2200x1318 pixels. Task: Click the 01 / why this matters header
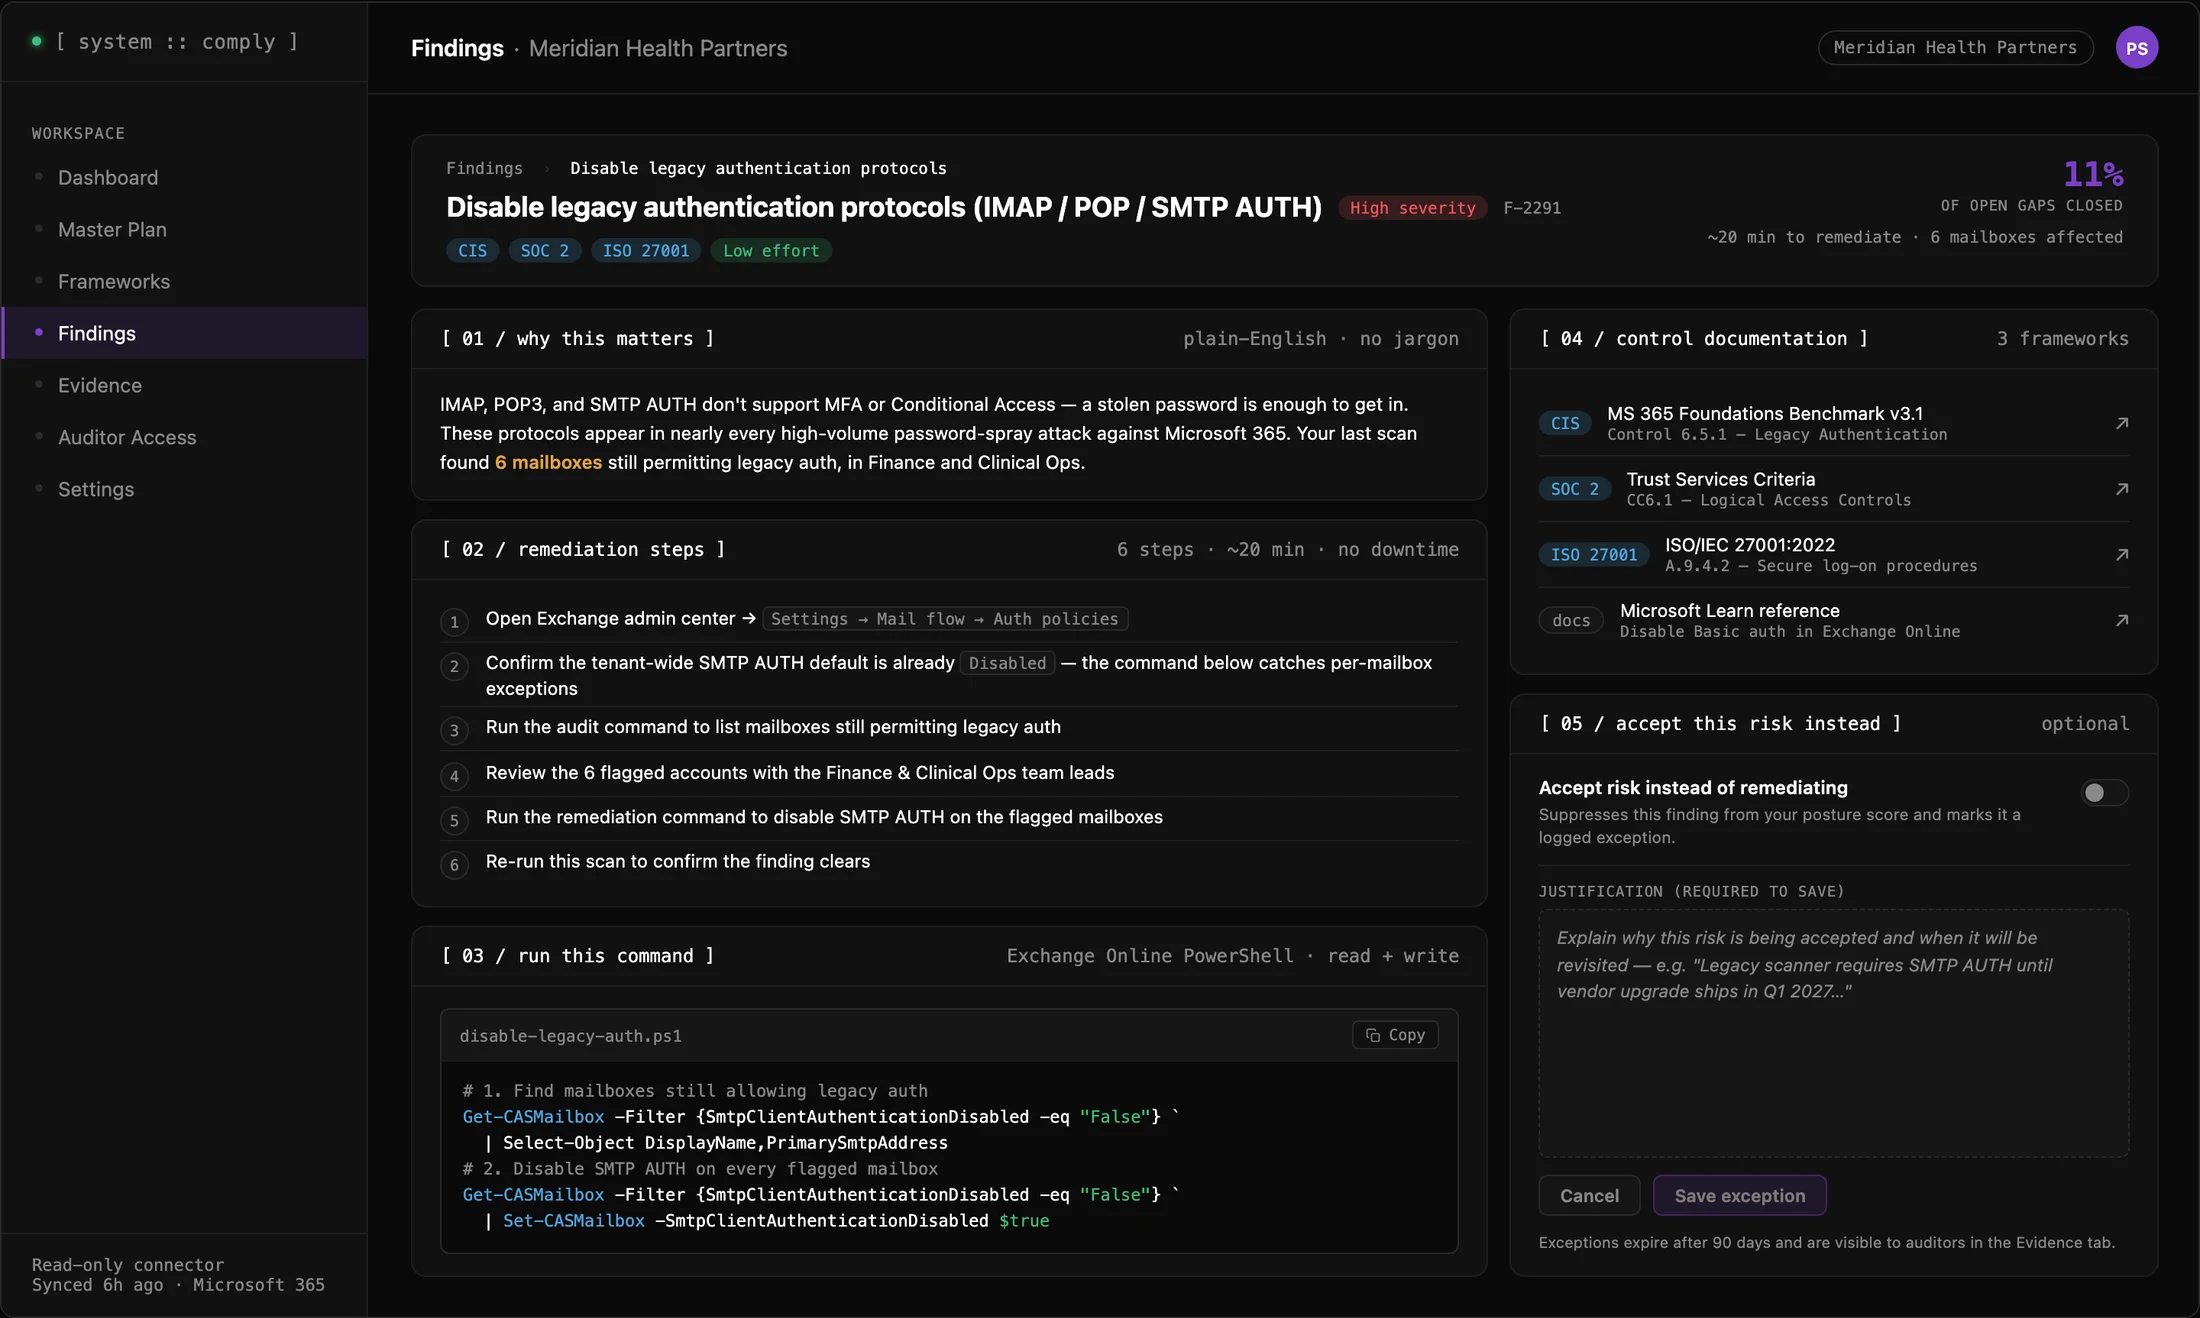tap(577, 339)
